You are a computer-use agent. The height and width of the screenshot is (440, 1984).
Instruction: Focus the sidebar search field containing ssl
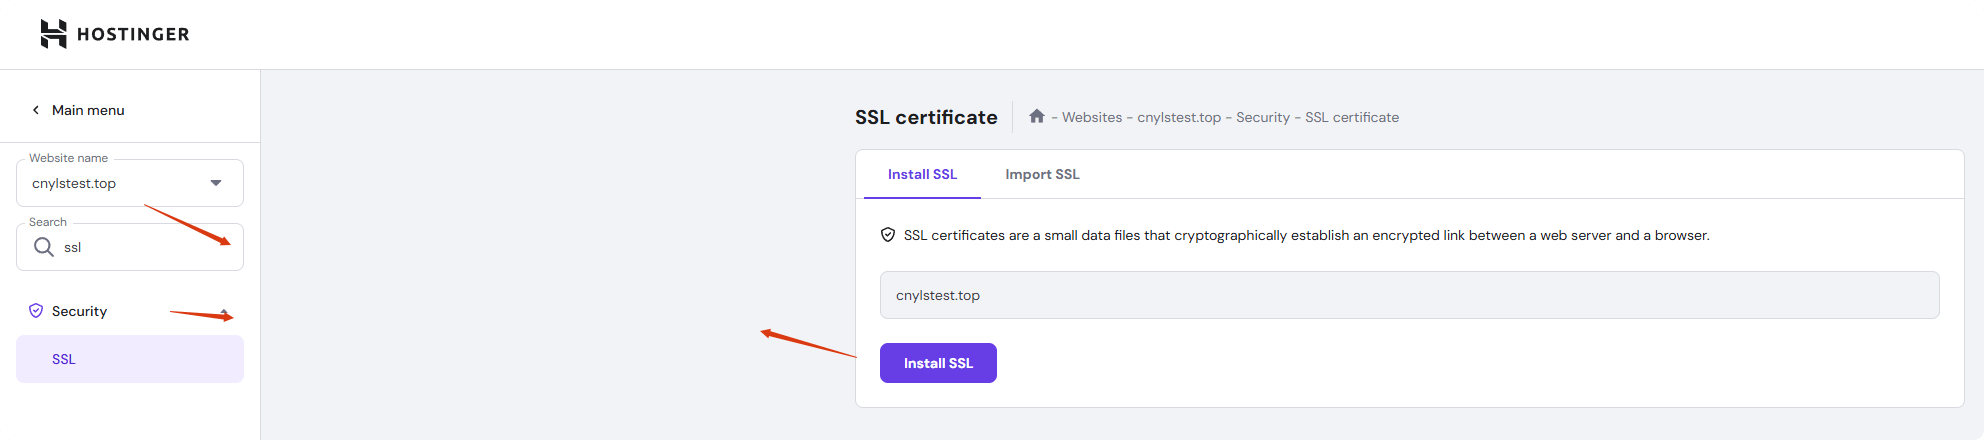tap(140, 247)
